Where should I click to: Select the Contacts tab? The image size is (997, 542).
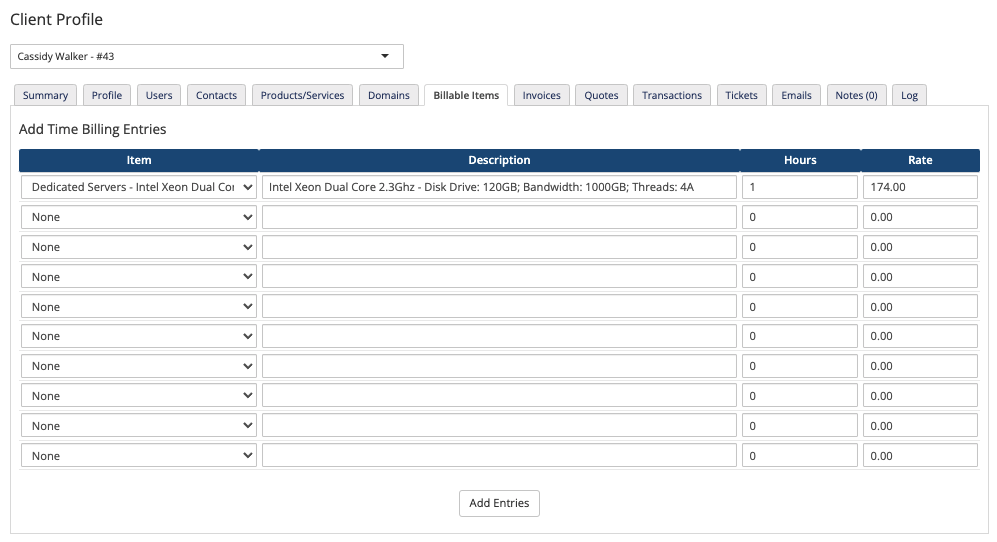216,95
